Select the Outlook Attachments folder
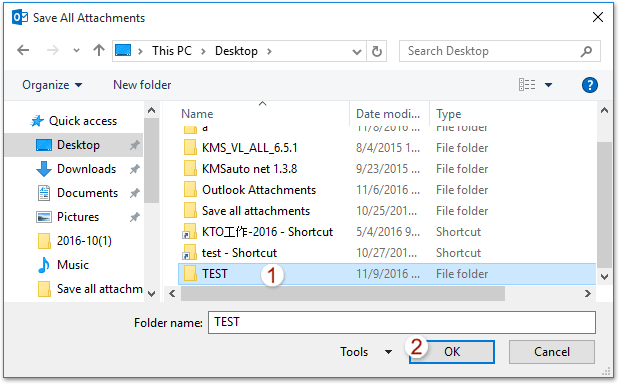621x386 pixels. [259, 190]
